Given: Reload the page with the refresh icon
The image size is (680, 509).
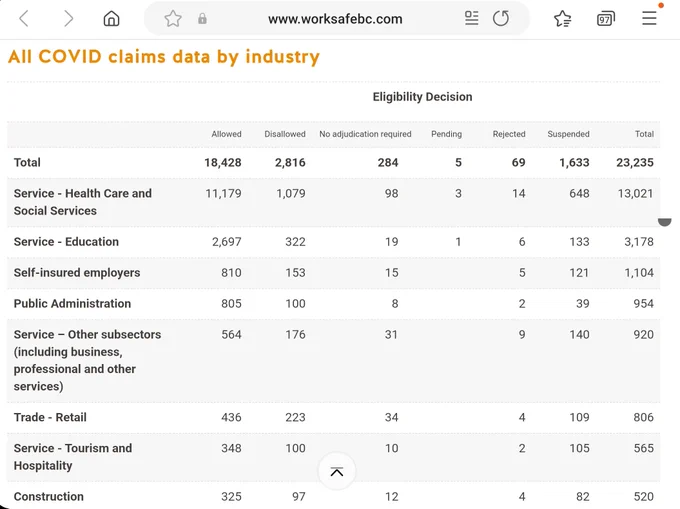Looking at the screenshot, I should (x=501, y=18).
